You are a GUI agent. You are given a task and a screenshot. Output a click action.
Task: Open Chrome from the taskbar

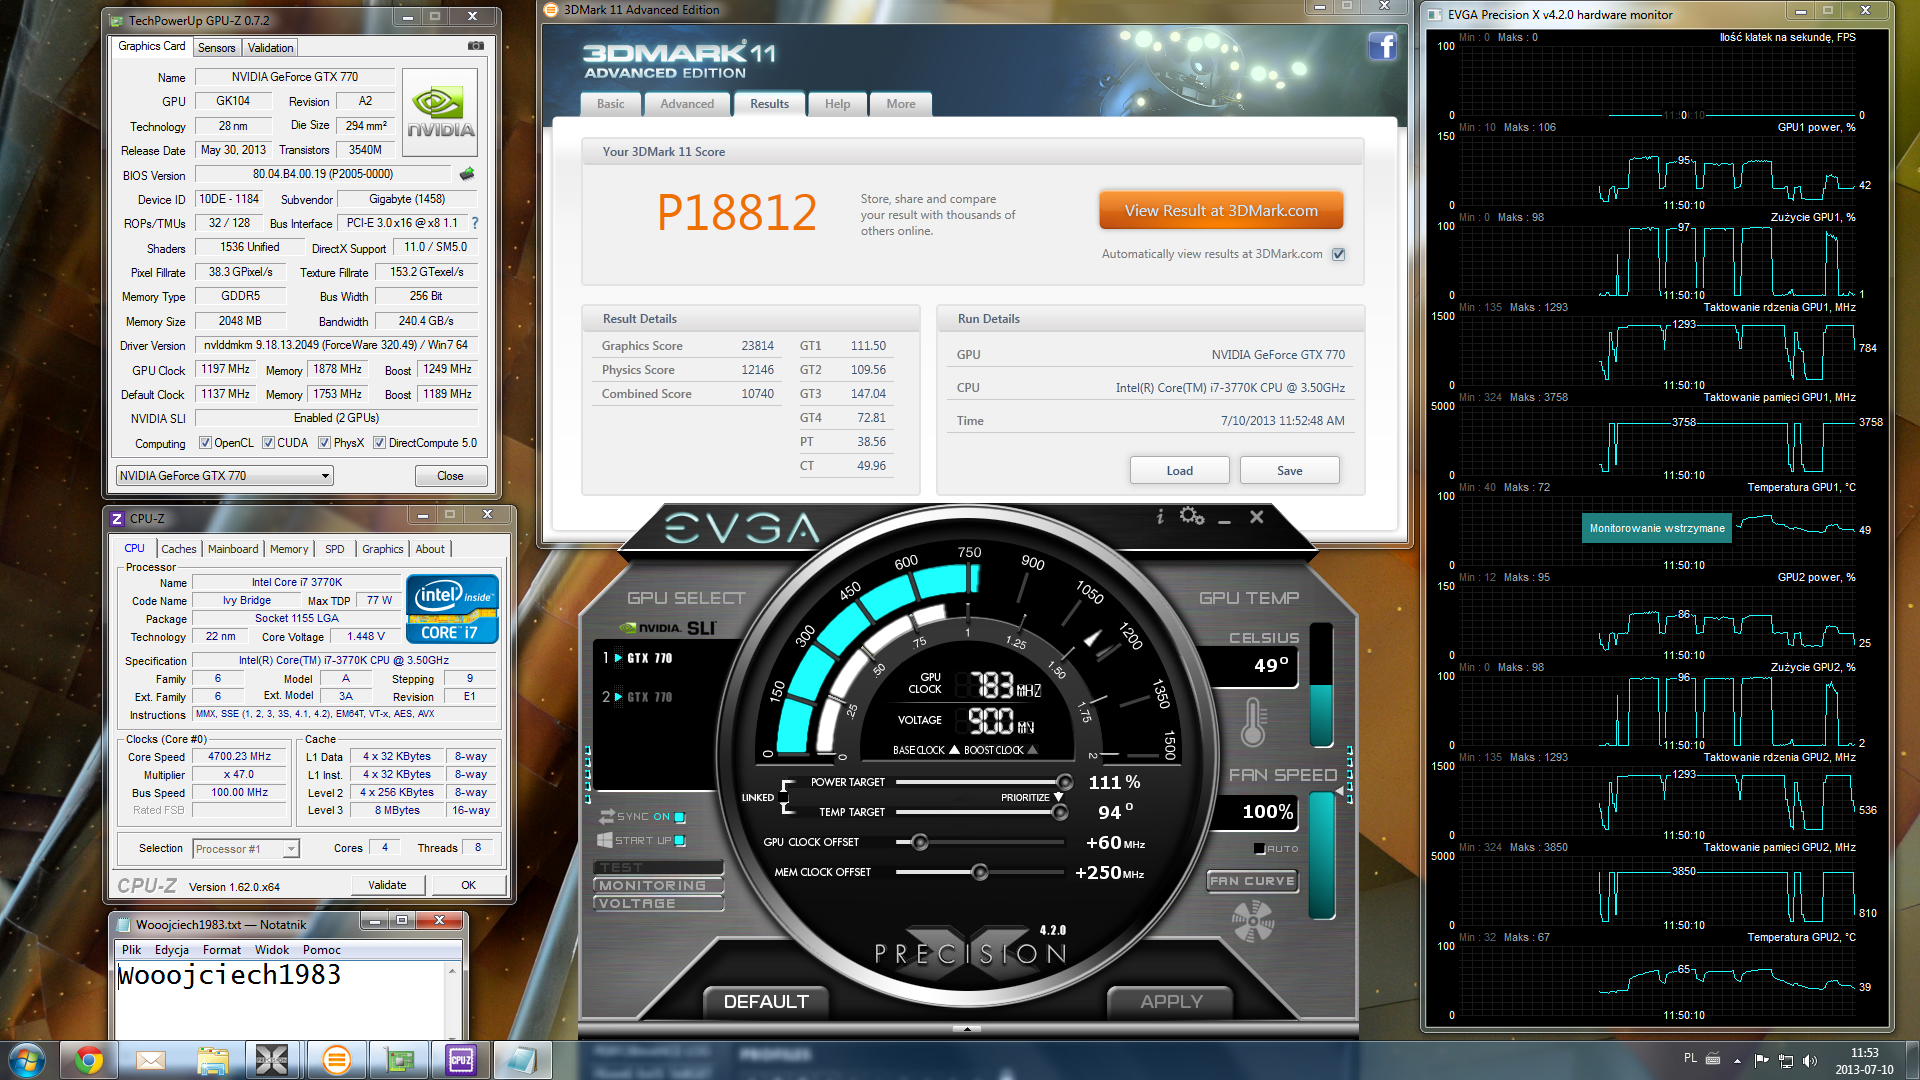coord(89,1060)
